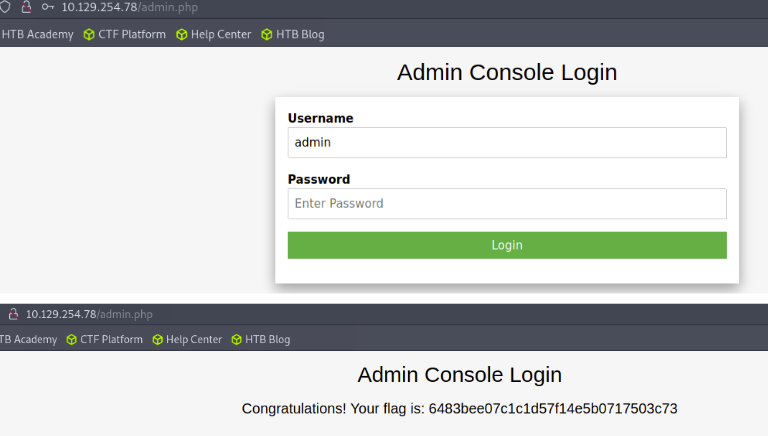Open the saved-password key icon in the address bar
This screenshot has height=436, width=768.
[x=48, y=7]
